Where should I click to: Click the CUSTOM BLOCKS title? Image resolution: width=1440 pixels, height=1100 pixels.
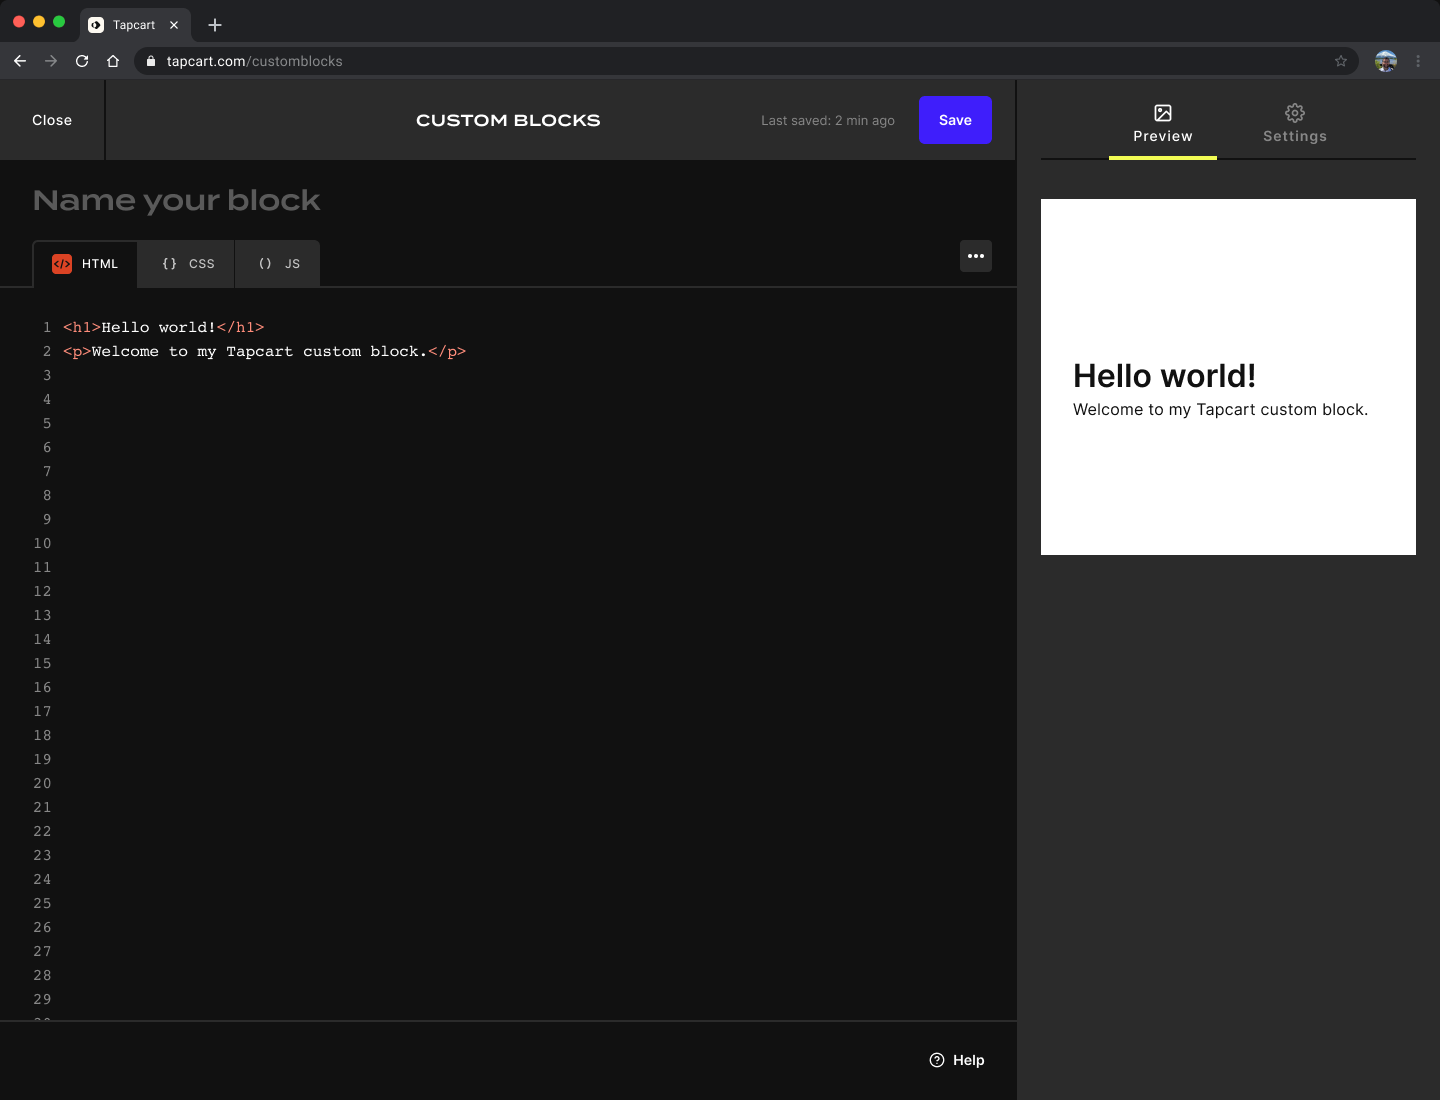click(508, 120)
